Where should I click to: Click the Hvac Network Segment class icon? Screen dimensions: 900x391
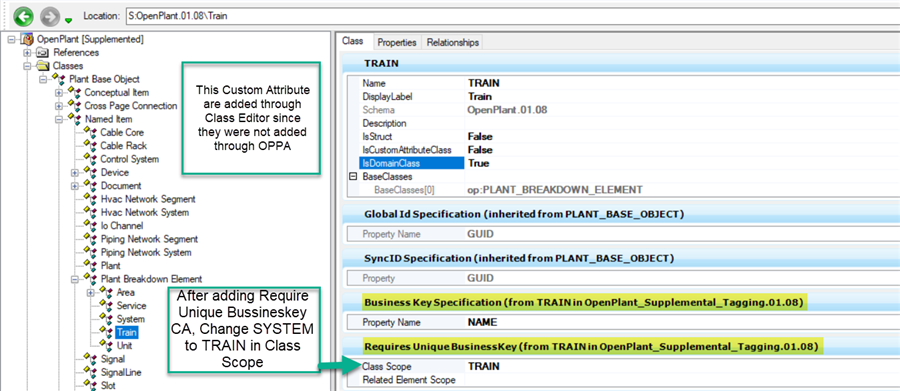tap(91, 199)
